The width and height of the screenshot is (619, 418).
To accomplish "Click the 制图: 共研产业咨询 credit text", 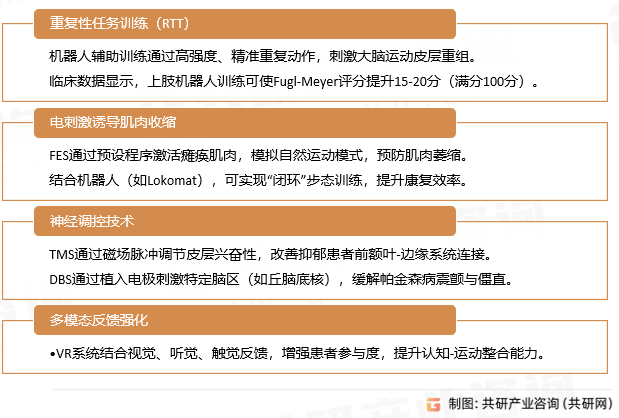I will pos(531,404).
